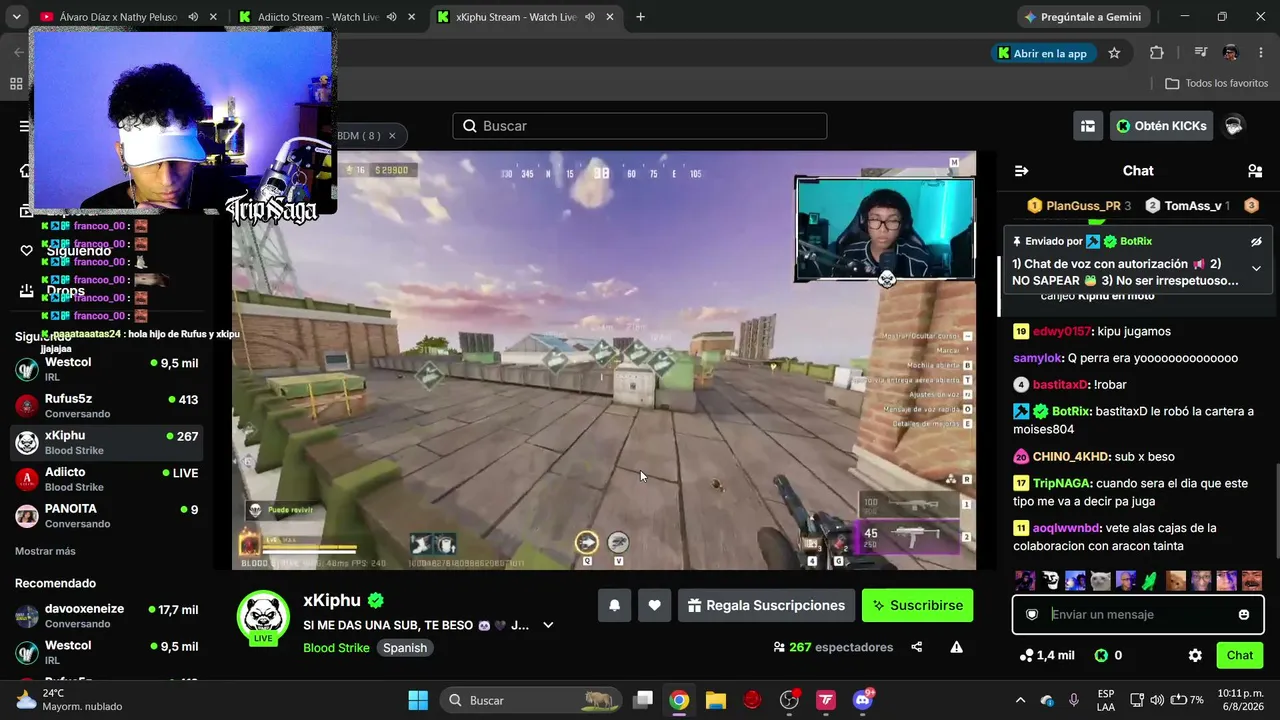Focus the Enviar un mensaje chat input
This screenshot has width=1280, height=720.
[1137, 615]
